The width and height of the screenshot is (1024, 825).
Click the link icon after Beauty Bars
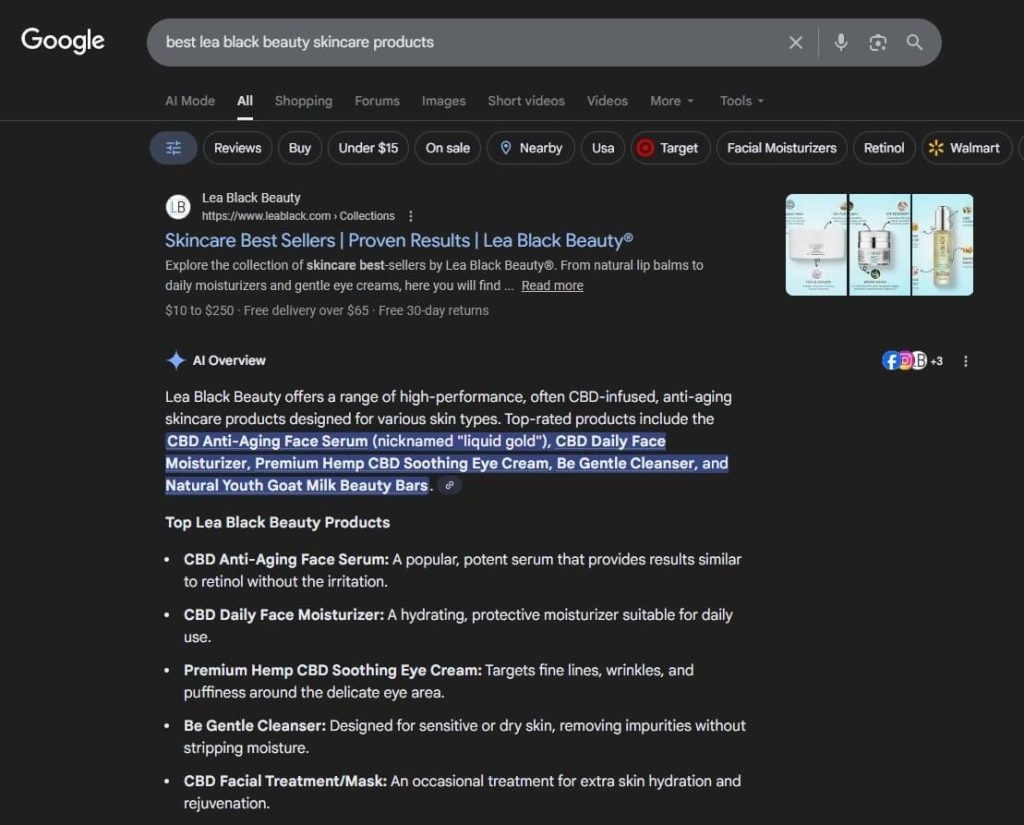tap(449, 485)
